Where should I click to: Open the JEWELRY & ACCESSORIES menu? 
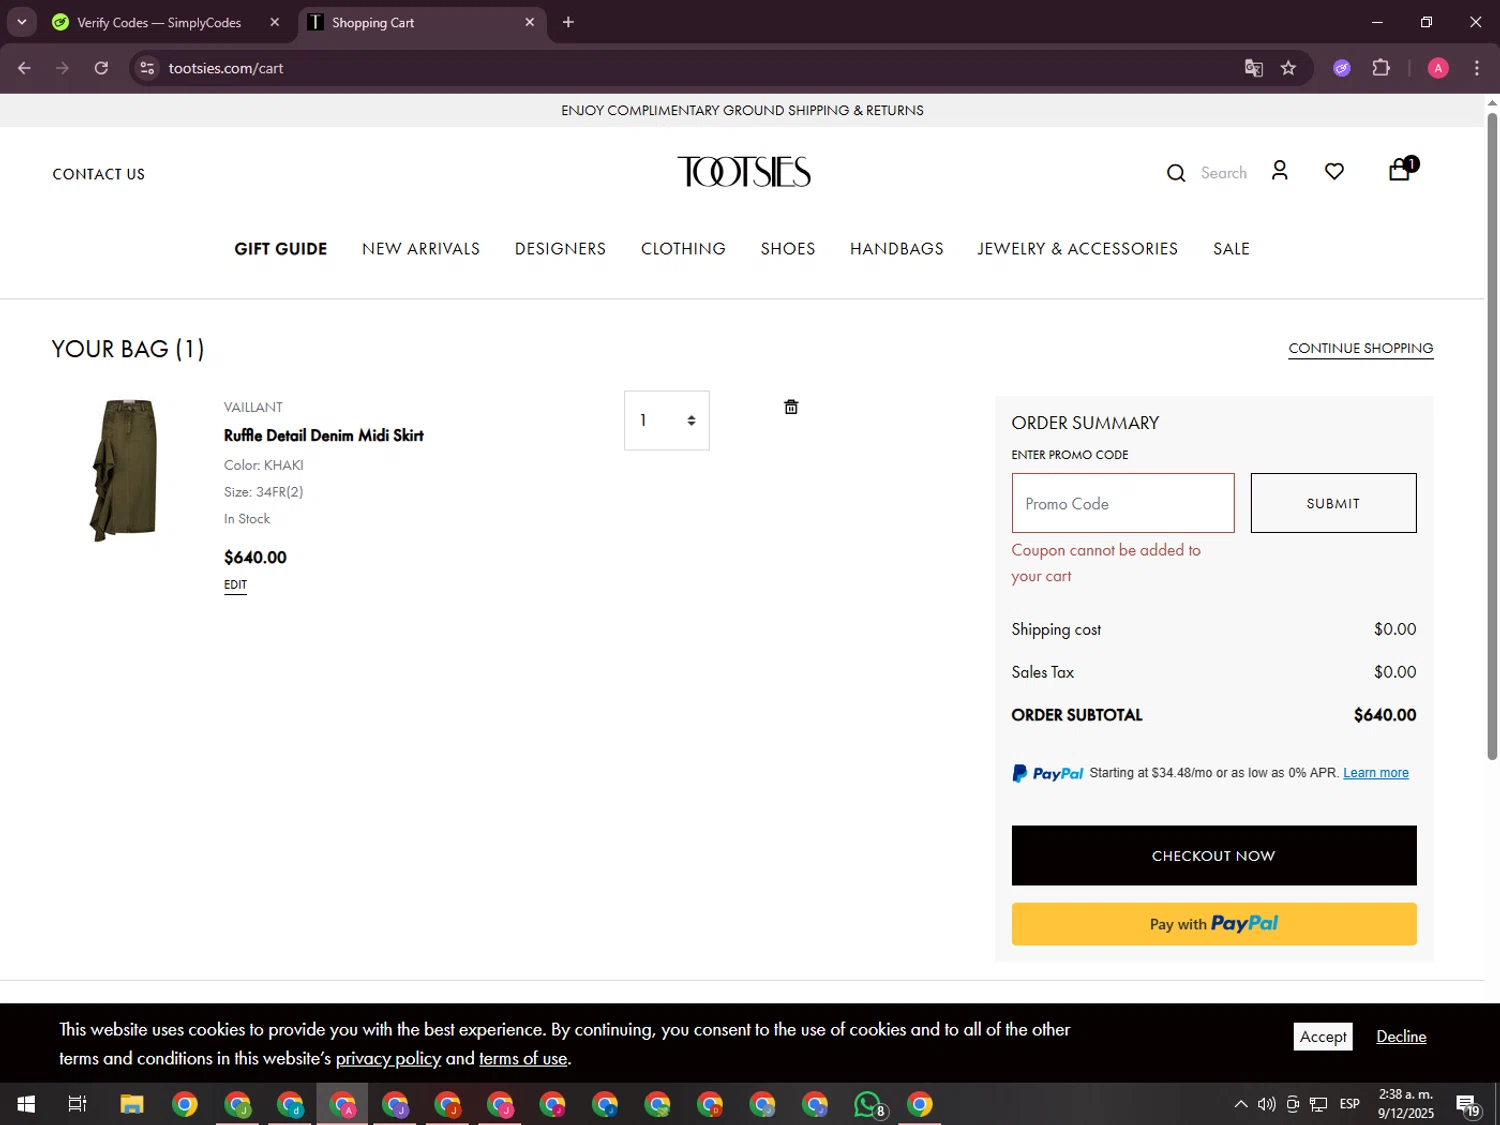(x=1078, y=249)
